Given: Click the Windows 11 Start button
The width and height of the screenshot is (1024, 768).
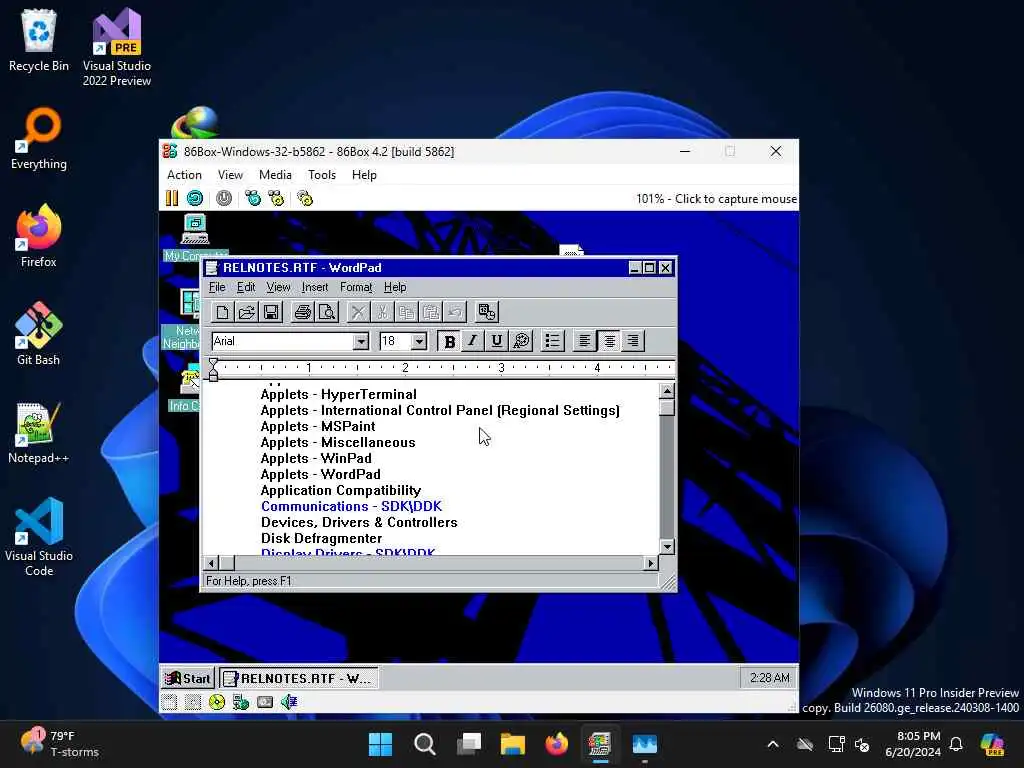Looking at the screenshot, I should coord(380,744).
